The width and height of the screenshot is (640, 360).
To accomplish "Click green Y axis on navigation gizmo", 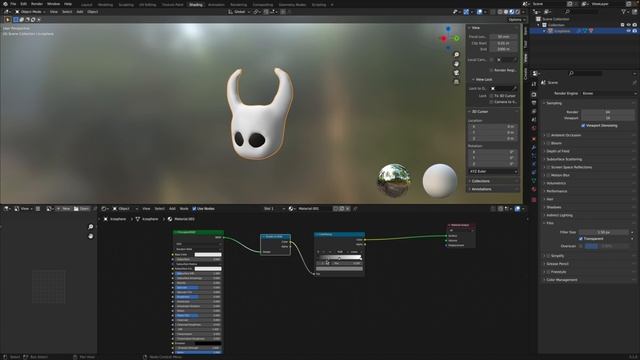I will pyautogui.click(x=456, y=38).
